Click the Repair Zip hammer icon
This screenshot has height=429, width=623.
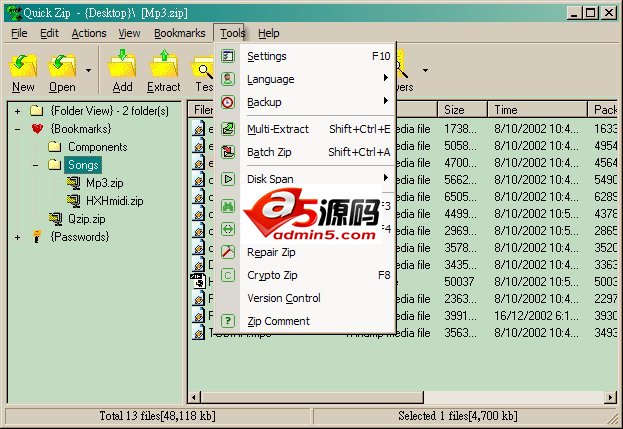228,252
